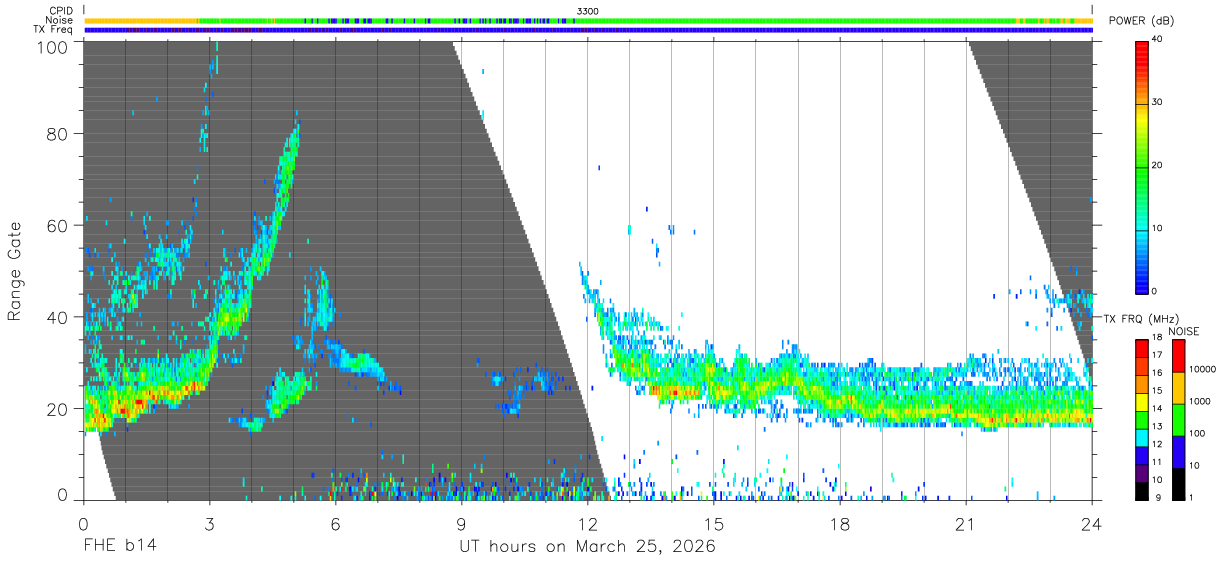Click the Range Gate axis title
Viewport: 1228px width, 567px height.
(x=15, y=271)
